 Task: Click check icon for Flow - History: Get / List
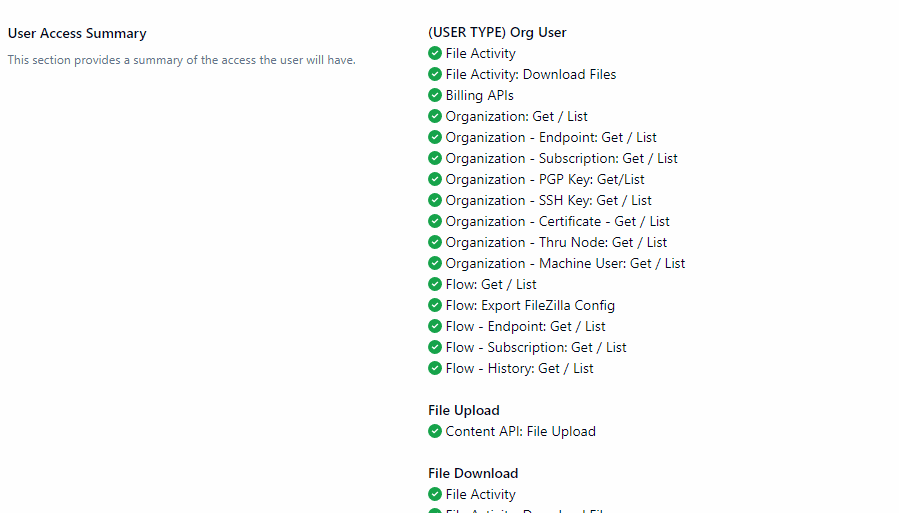[435, 369]
